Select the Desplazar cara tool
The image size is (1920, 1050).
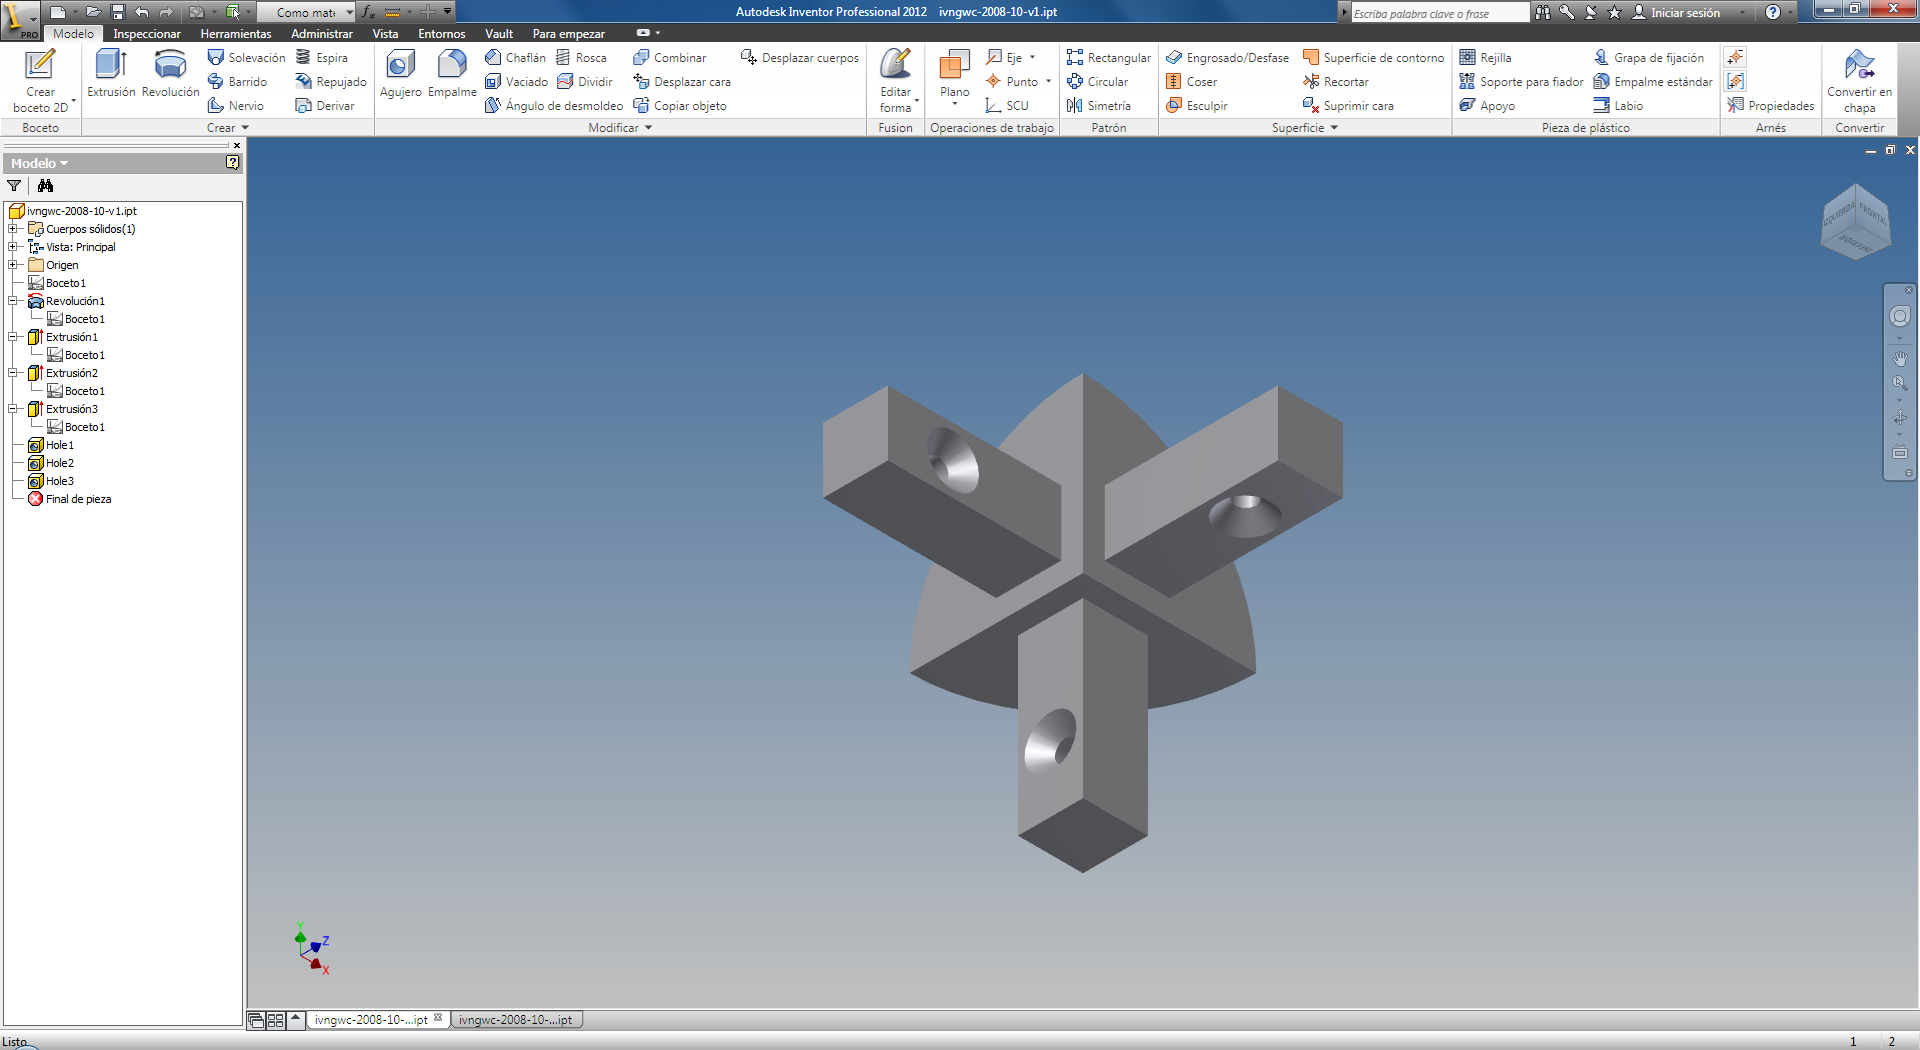click(x=682, y=82)
